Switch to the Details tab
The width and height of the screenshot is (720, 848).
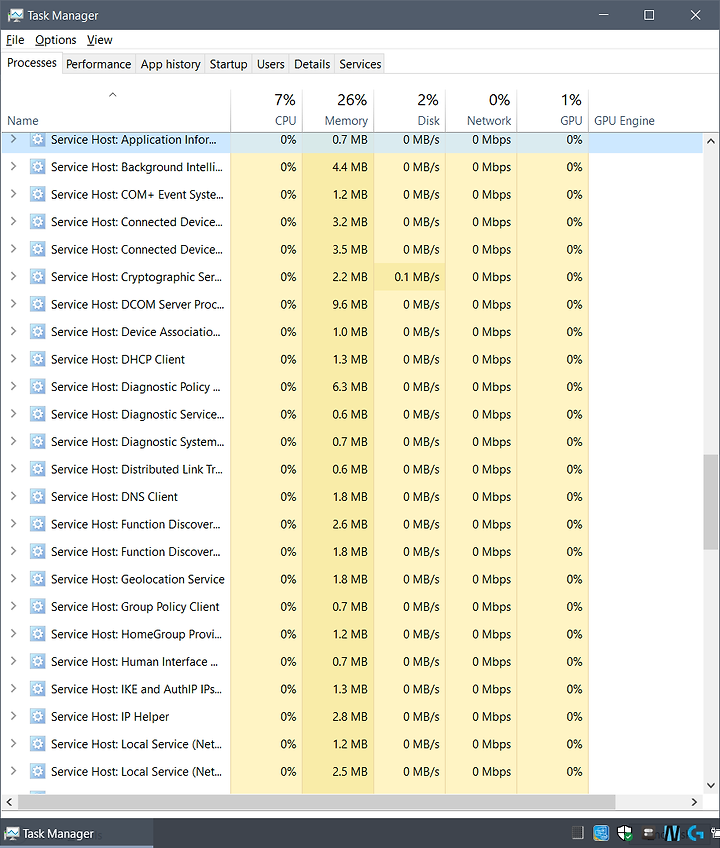312,64
